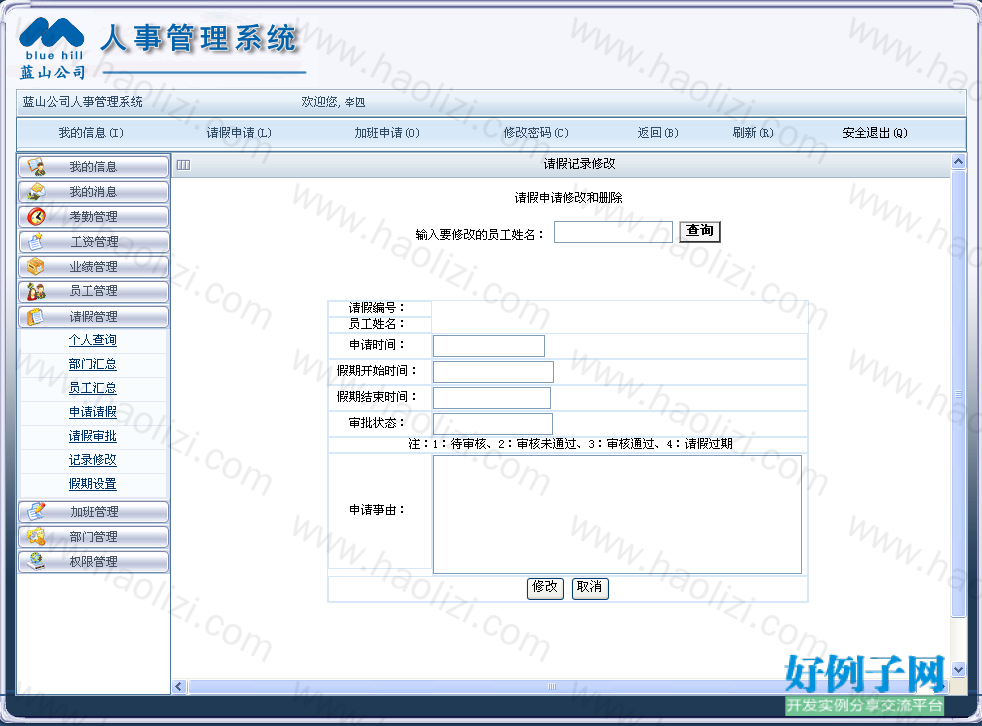Focus the 假期结束时间 input field
Viewport: 982px width, 726px height.
492,398
